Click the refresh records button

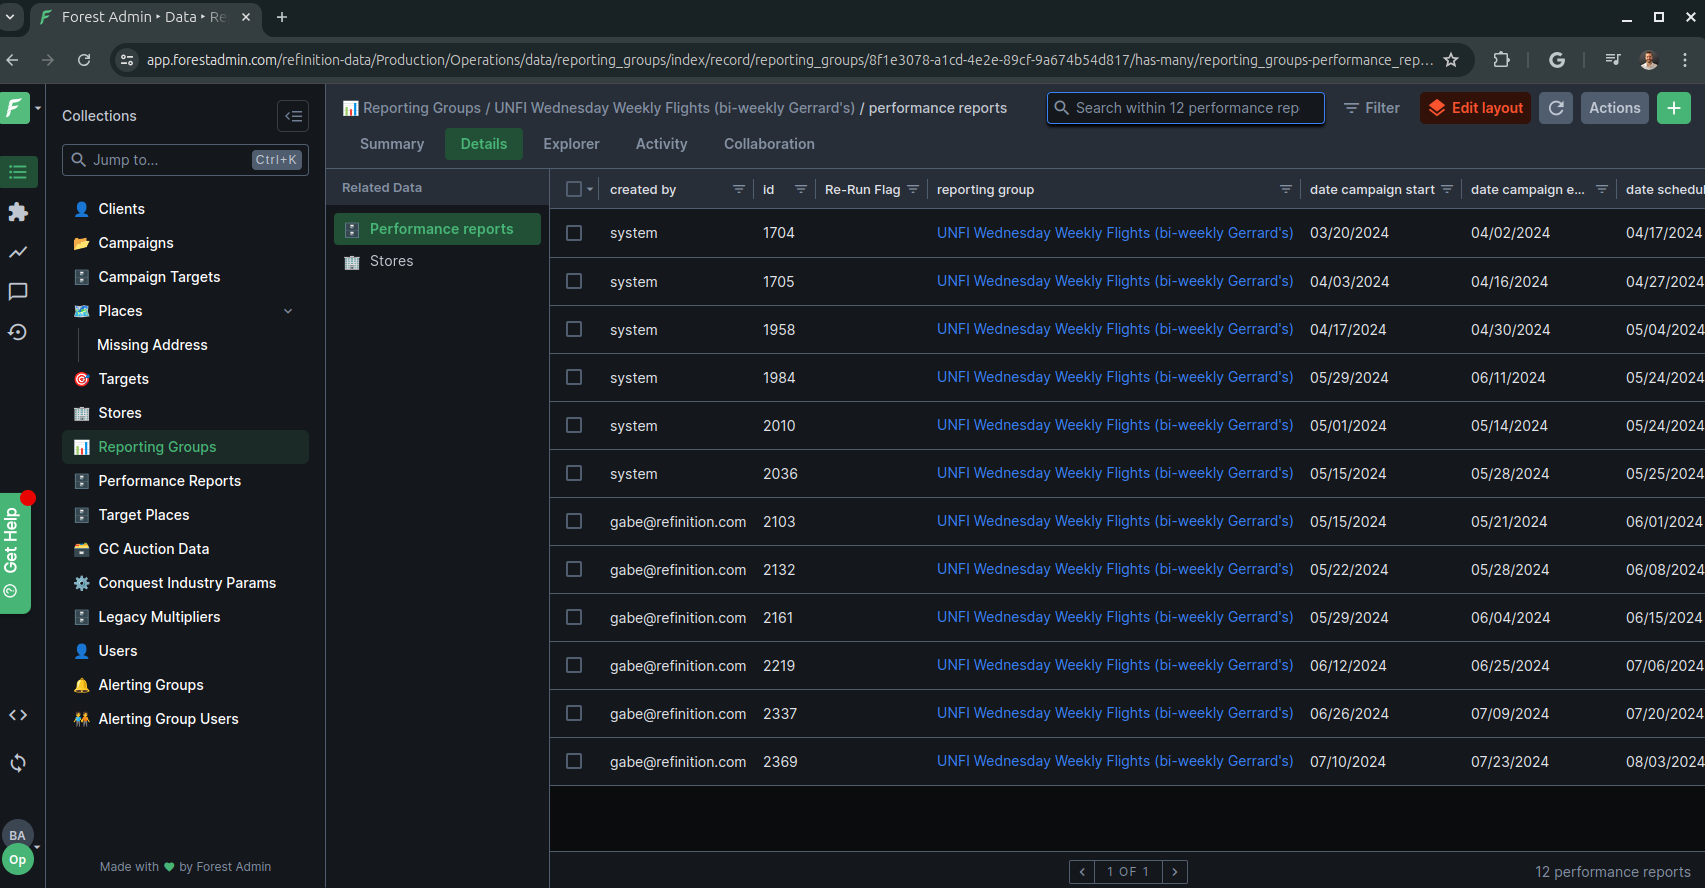[1556, 108]
